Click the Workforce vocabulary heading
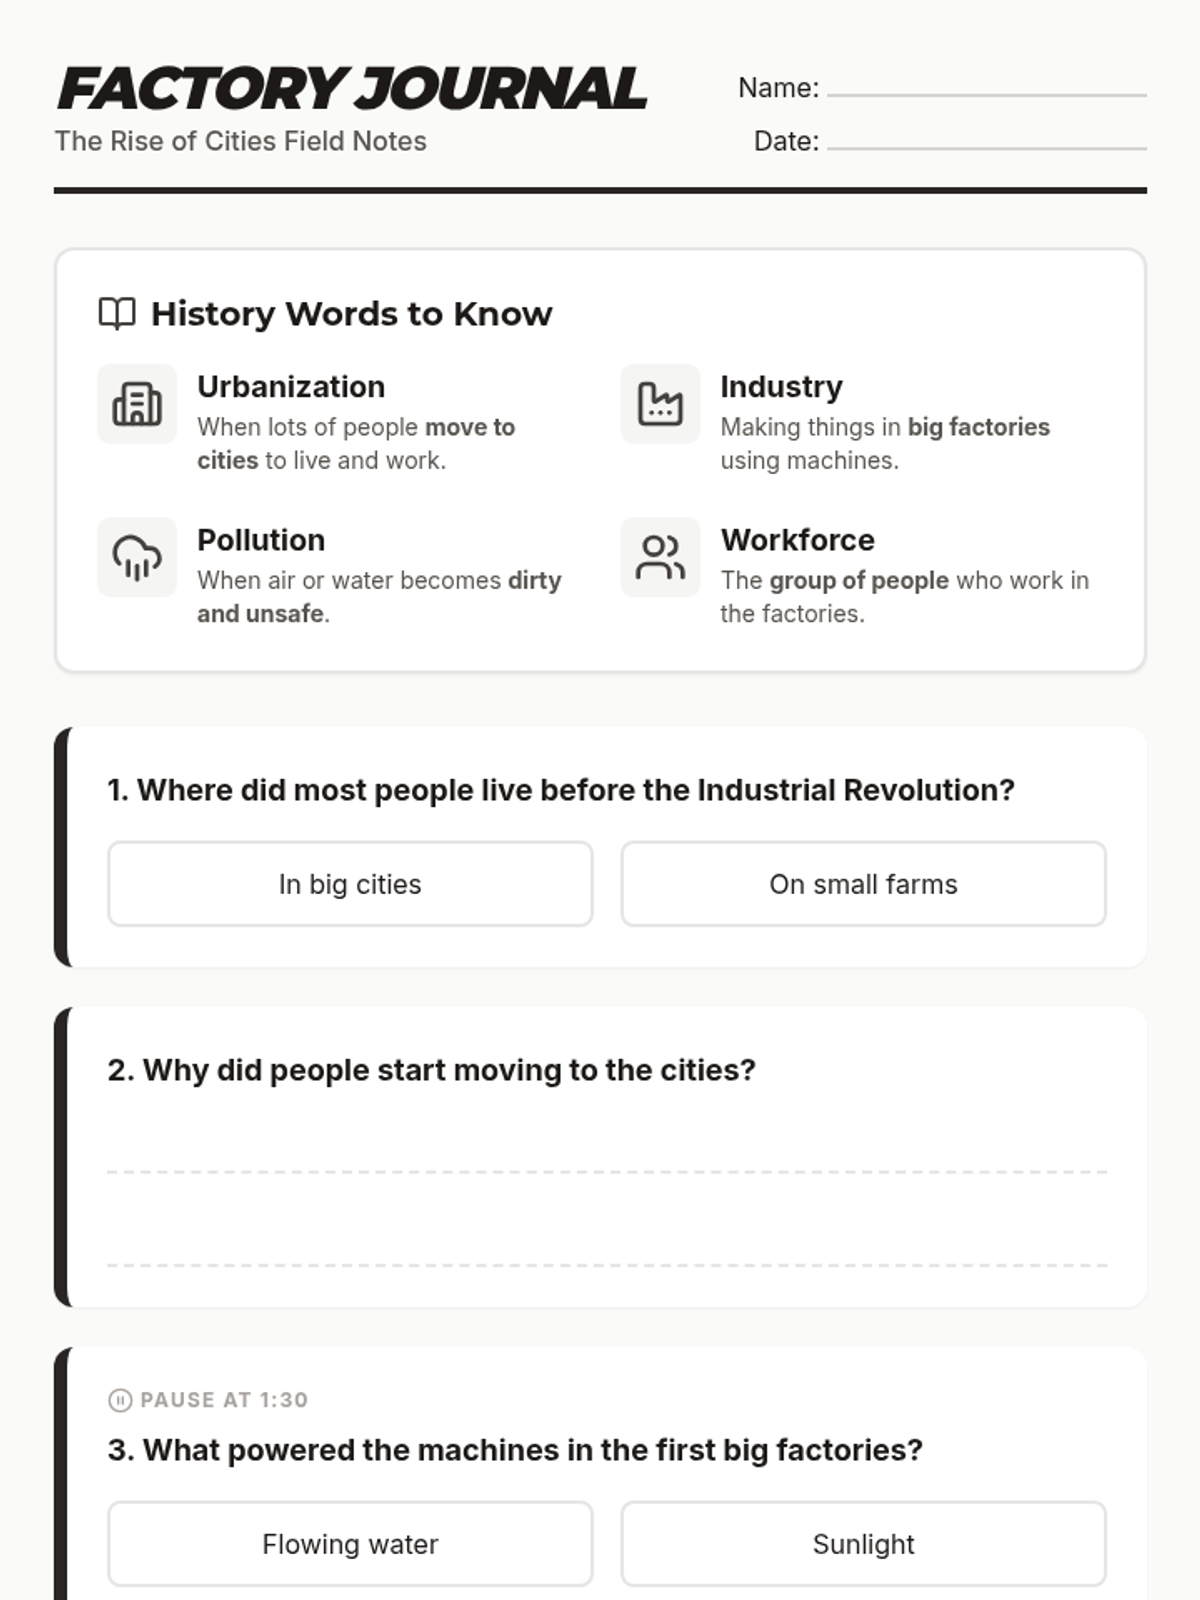The image size is (1200, 1600). pyautogui.click(x=797, y=539)
